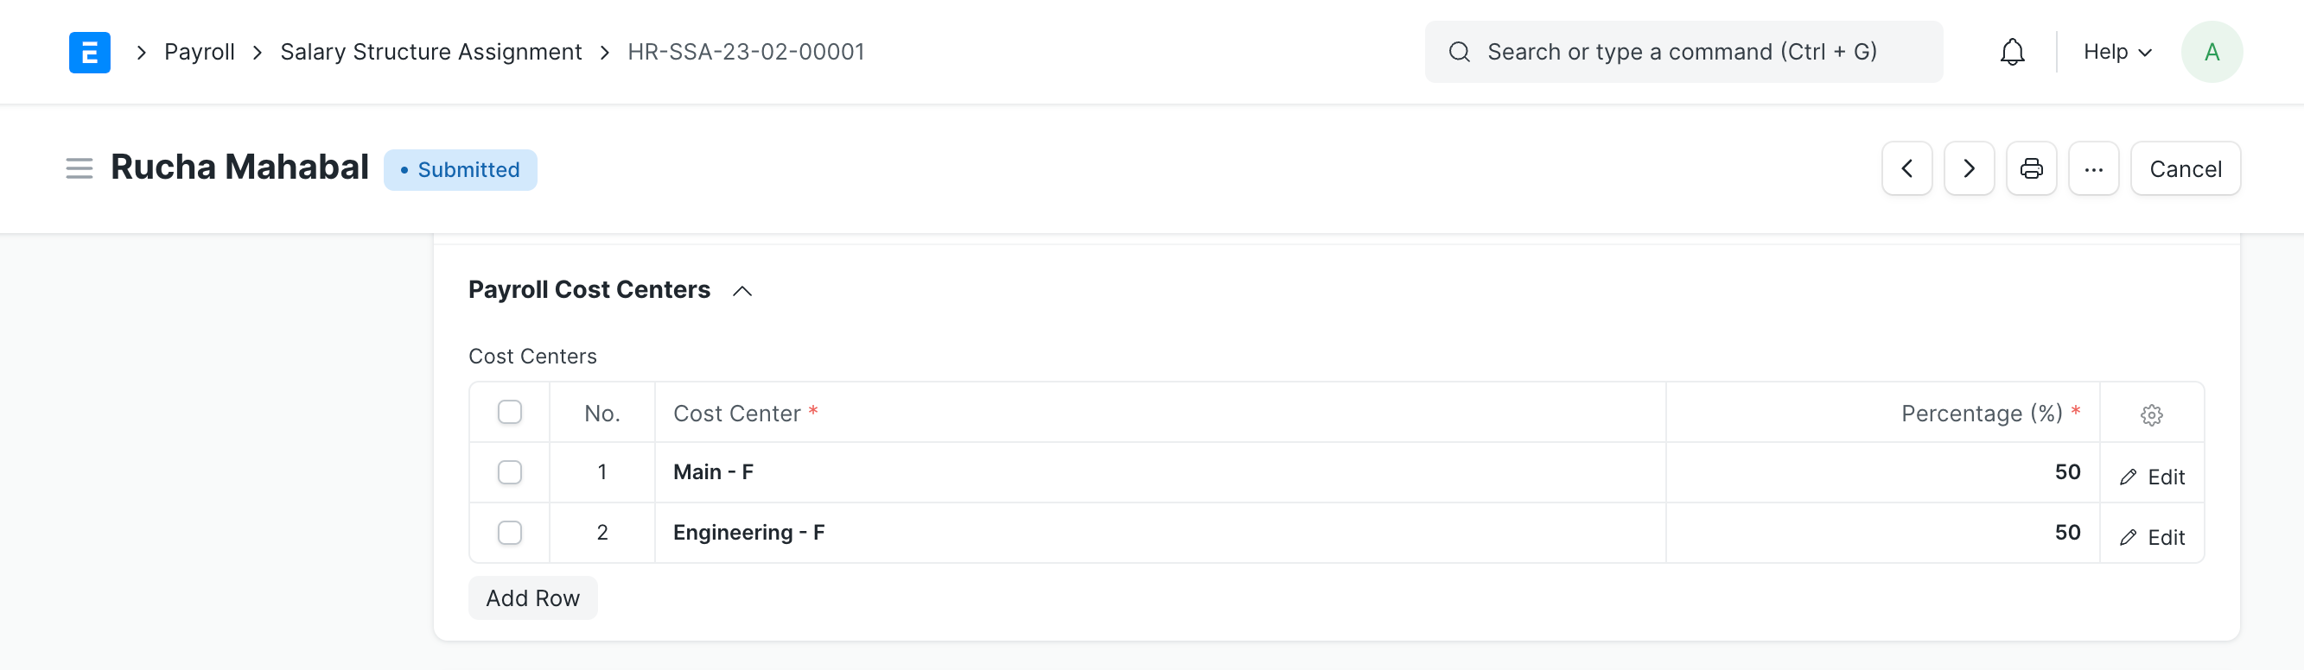
Task: Edit the Main - F row
Action: click(x=2152, y=477)
